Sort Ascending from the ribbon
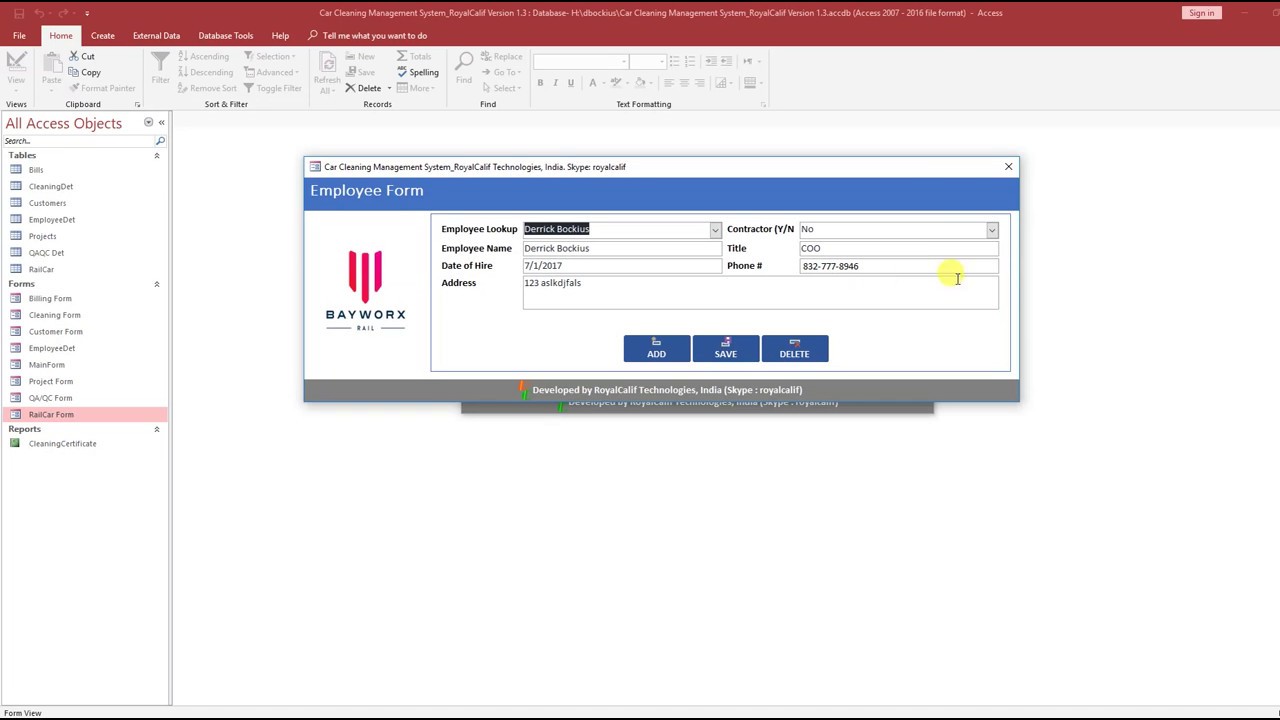The width and height of the screenshot is (1280, 720). [x=204, y=57]
